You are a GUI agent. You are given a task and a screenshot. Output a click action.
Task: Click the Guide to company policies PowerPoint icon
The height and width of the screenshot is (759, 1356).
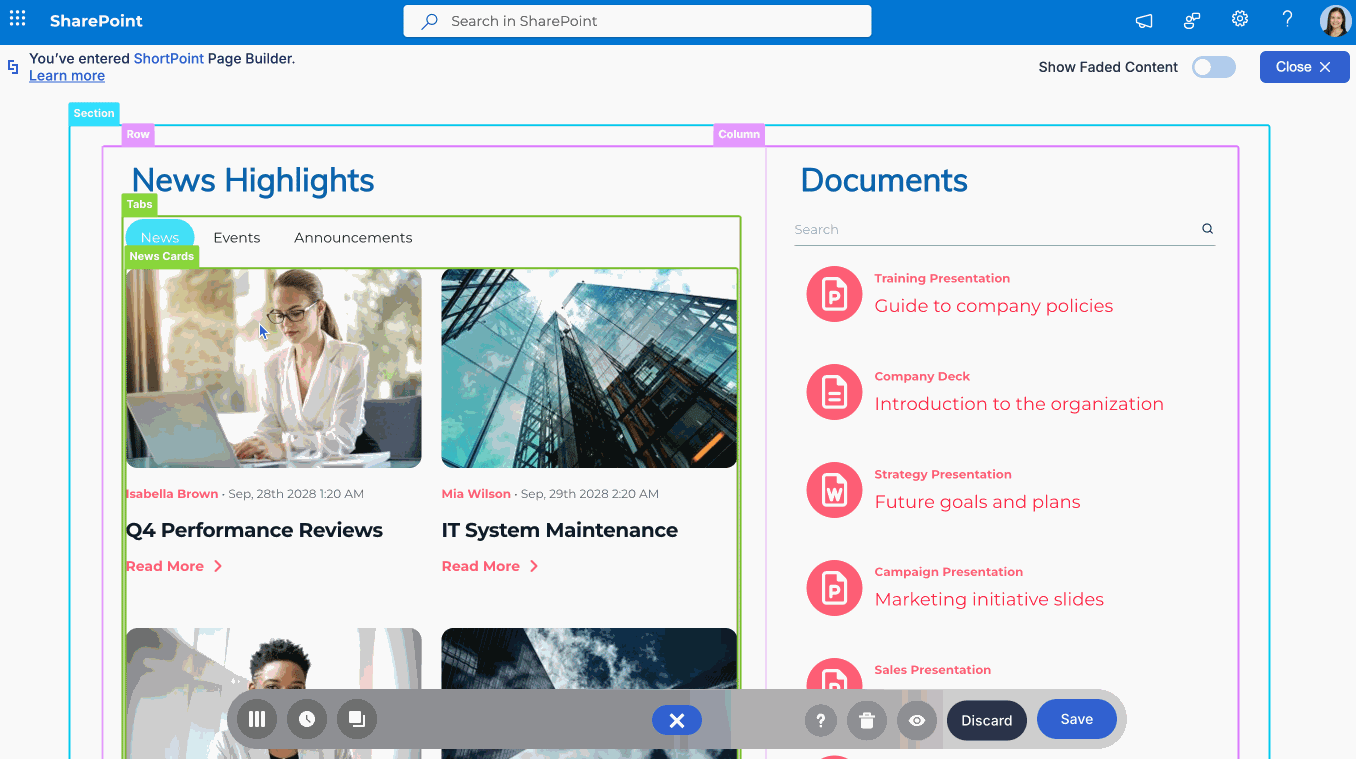tap(834, 294)
